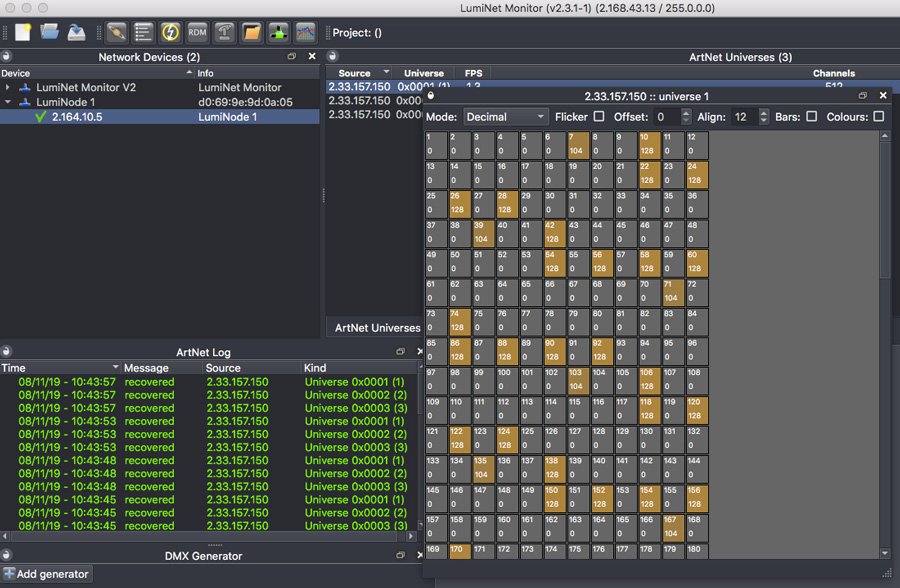This screenshot has height=588, width=900.
Task: Click the Add generator button
Action: tap(47, 574)
